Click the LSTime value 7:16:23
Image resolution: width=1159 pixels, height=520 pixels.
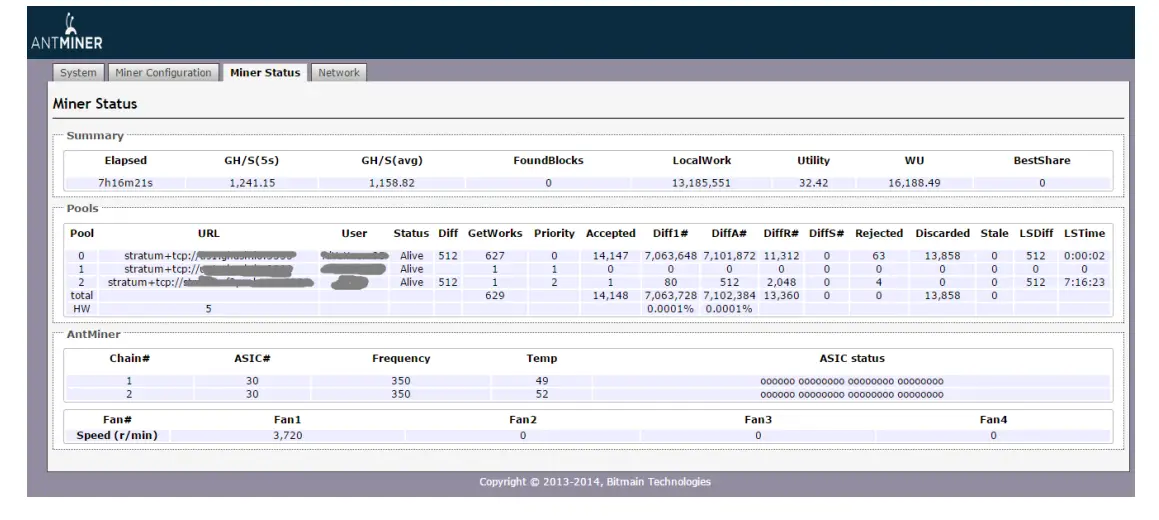coord(1084,283)
